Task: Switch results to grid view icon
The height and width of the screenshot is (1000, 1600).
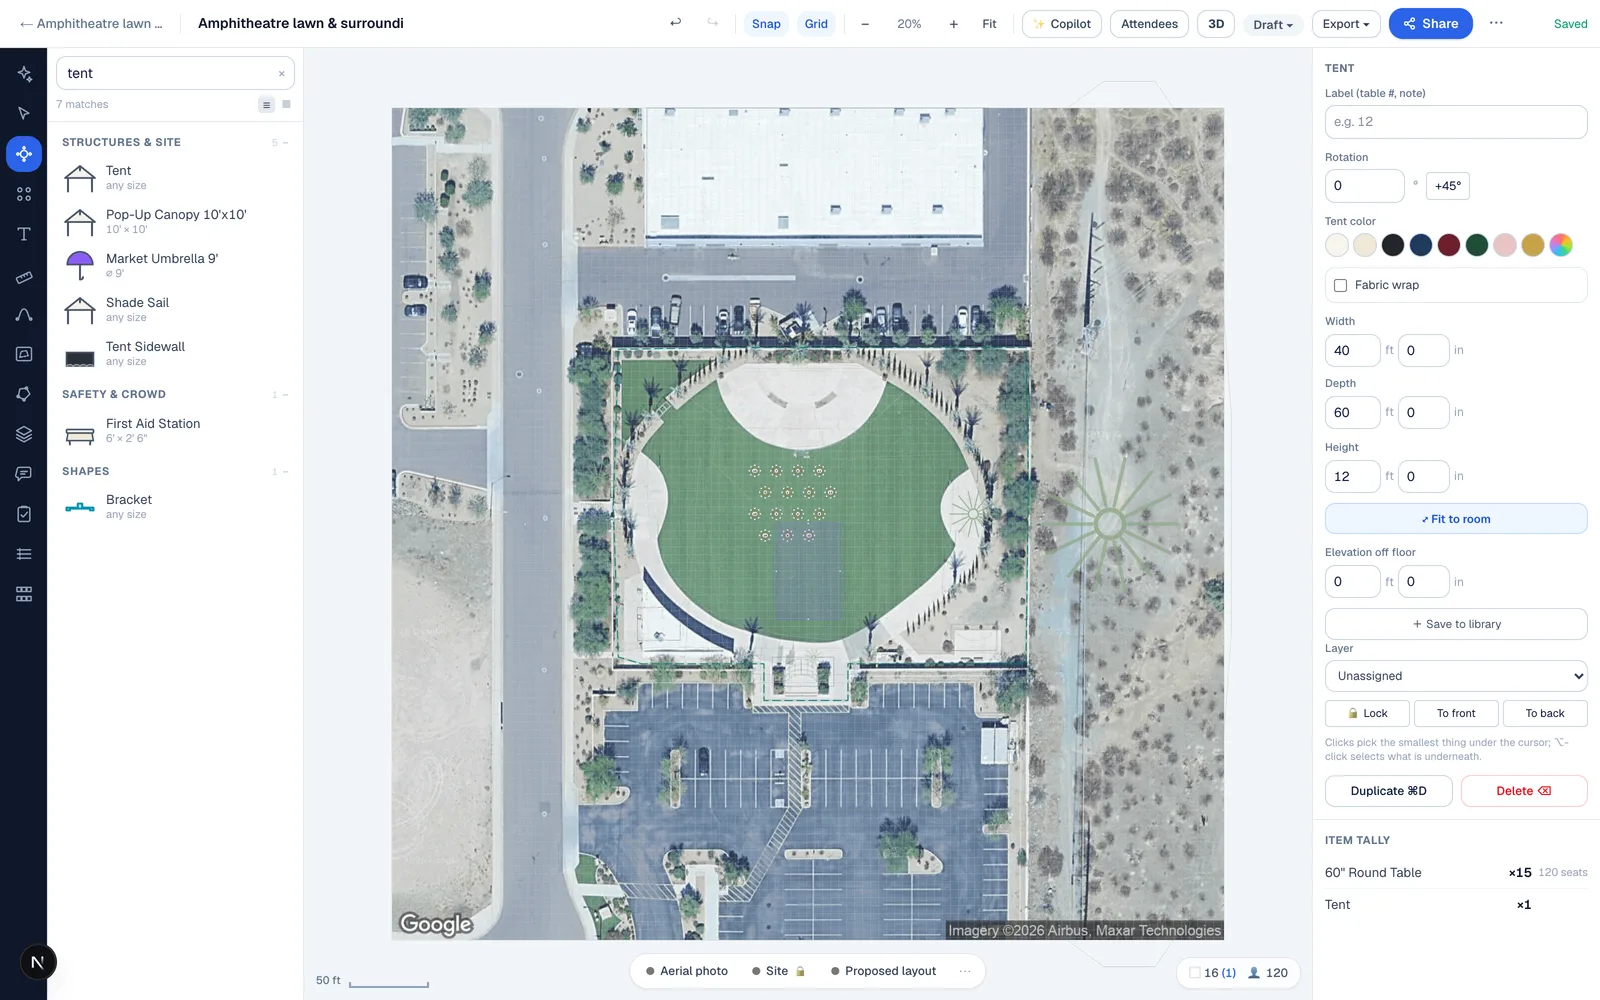Action: pos(286,104)
